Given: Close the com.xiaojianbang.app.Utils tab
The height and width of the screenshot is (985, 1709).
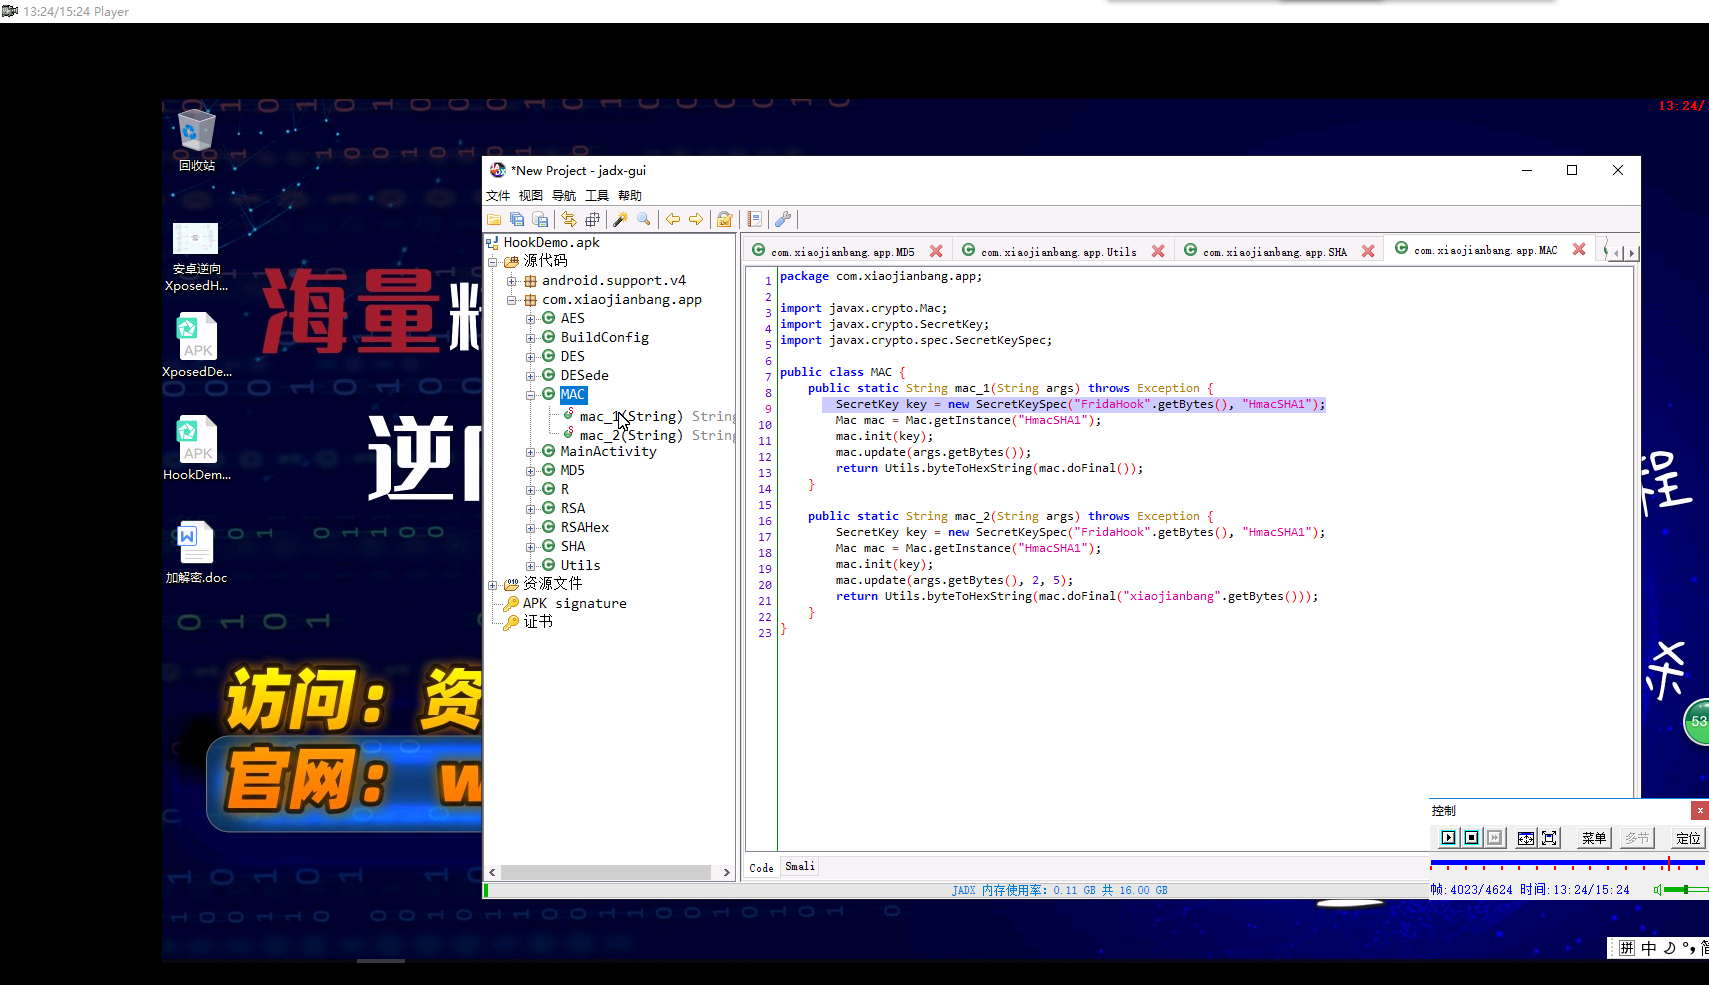Looking at the screenshot, I should point(1158,251).
